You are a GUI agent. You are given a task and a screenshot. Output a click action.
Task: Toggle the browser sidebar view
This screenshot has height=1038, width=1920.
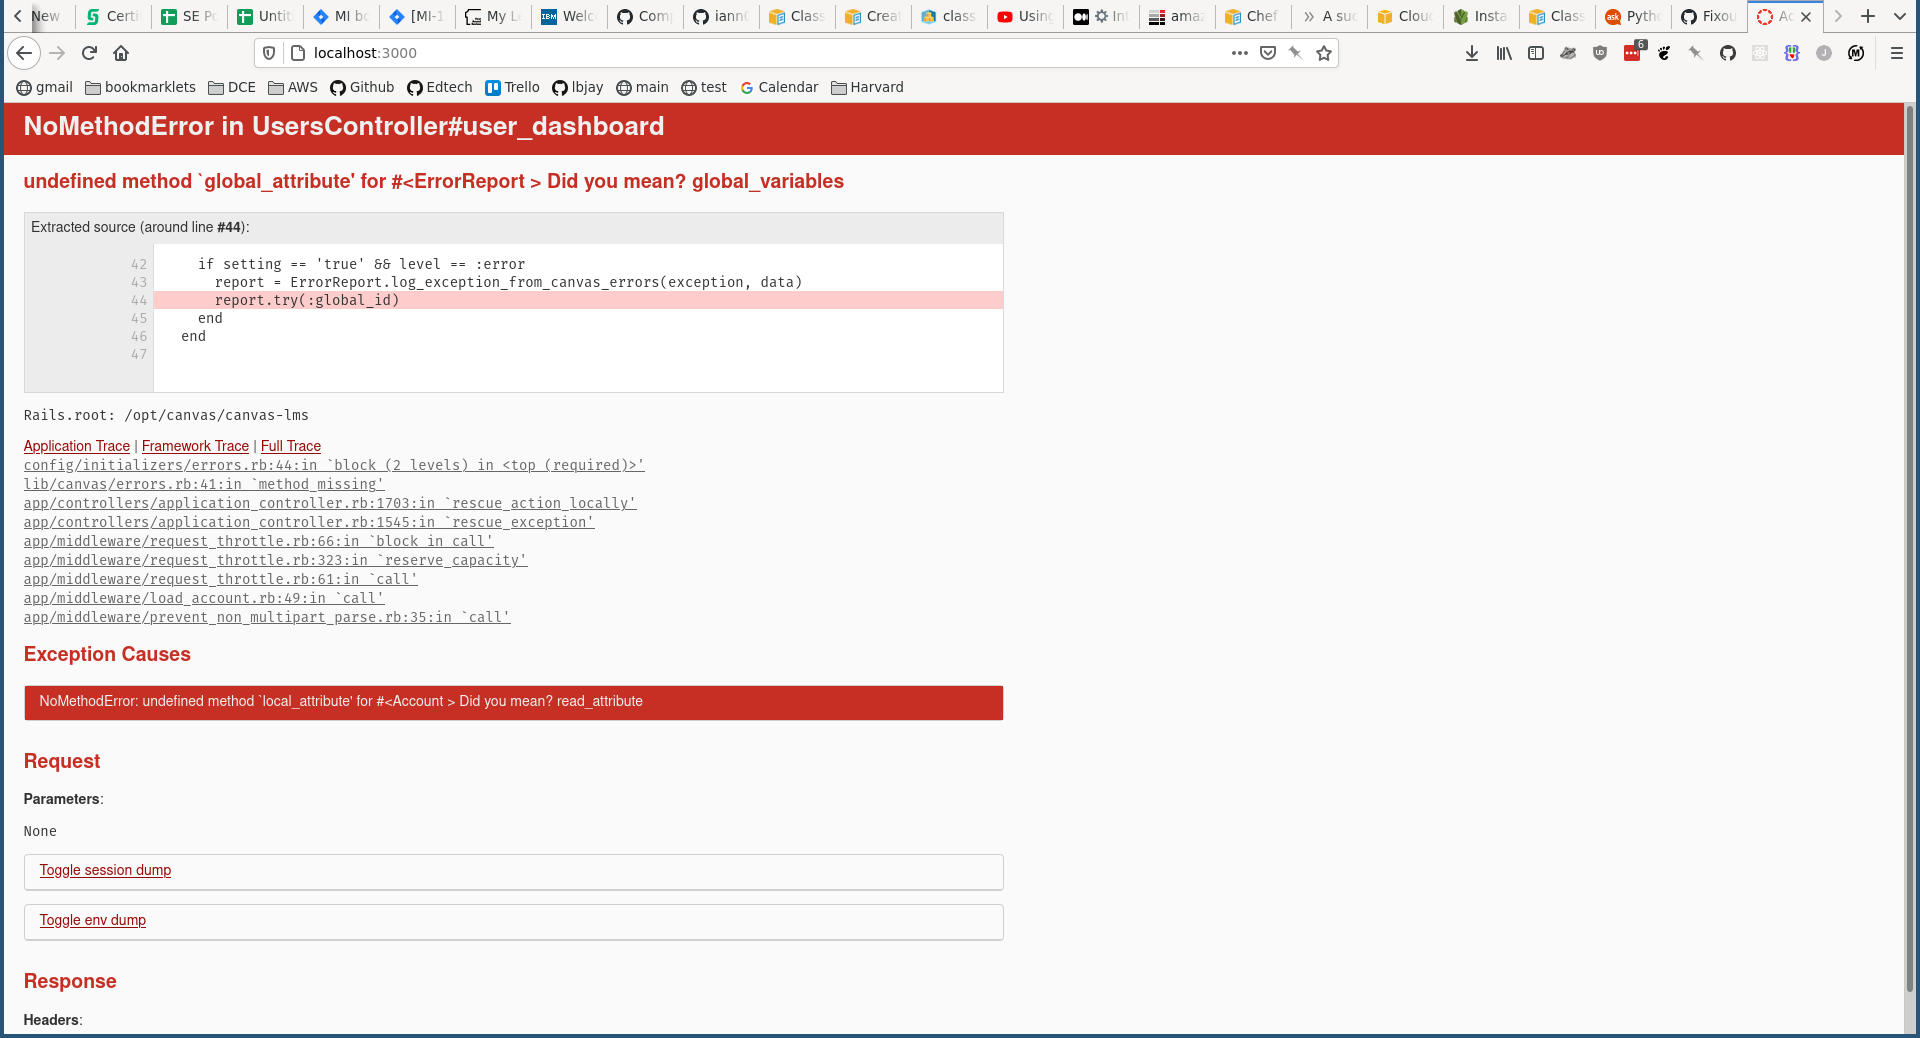1536,53
